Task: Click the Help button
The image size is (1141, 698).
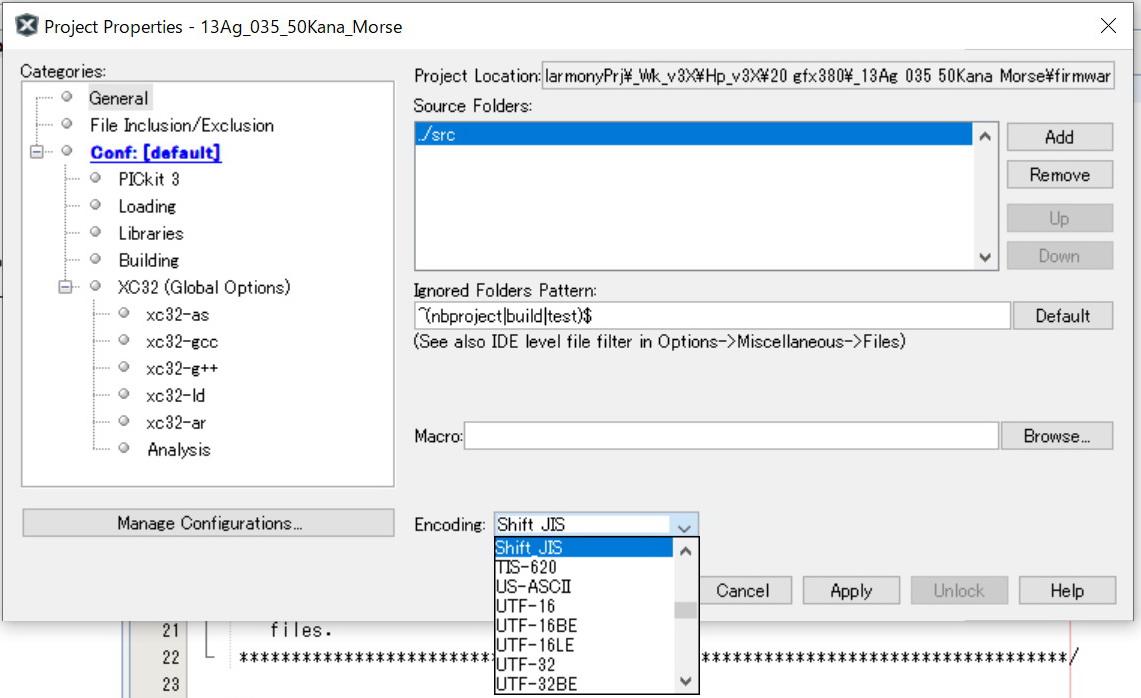Action: [1067, 590]
